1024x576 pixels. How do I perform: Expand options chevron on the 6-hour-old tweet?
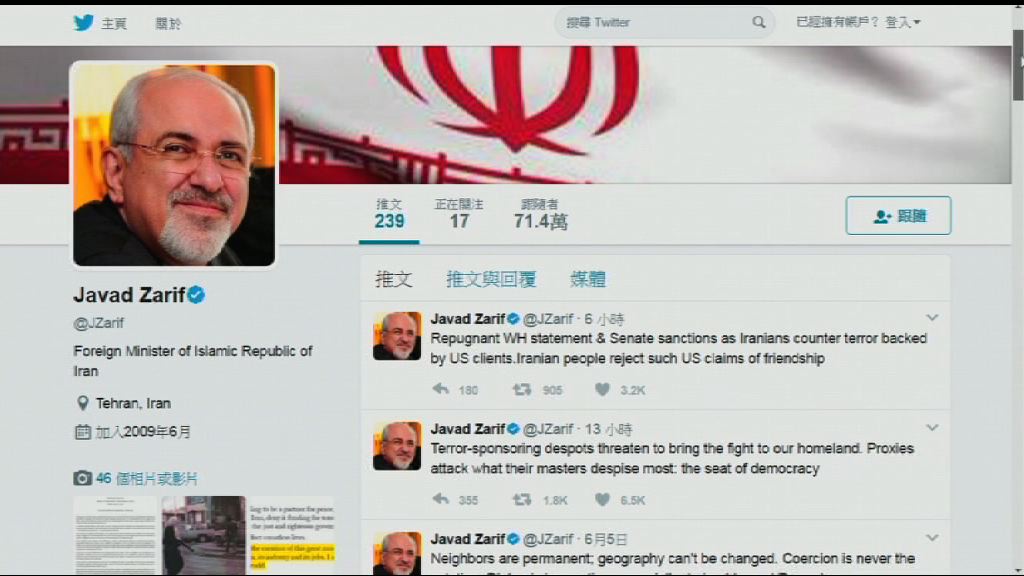click(932, 318)
